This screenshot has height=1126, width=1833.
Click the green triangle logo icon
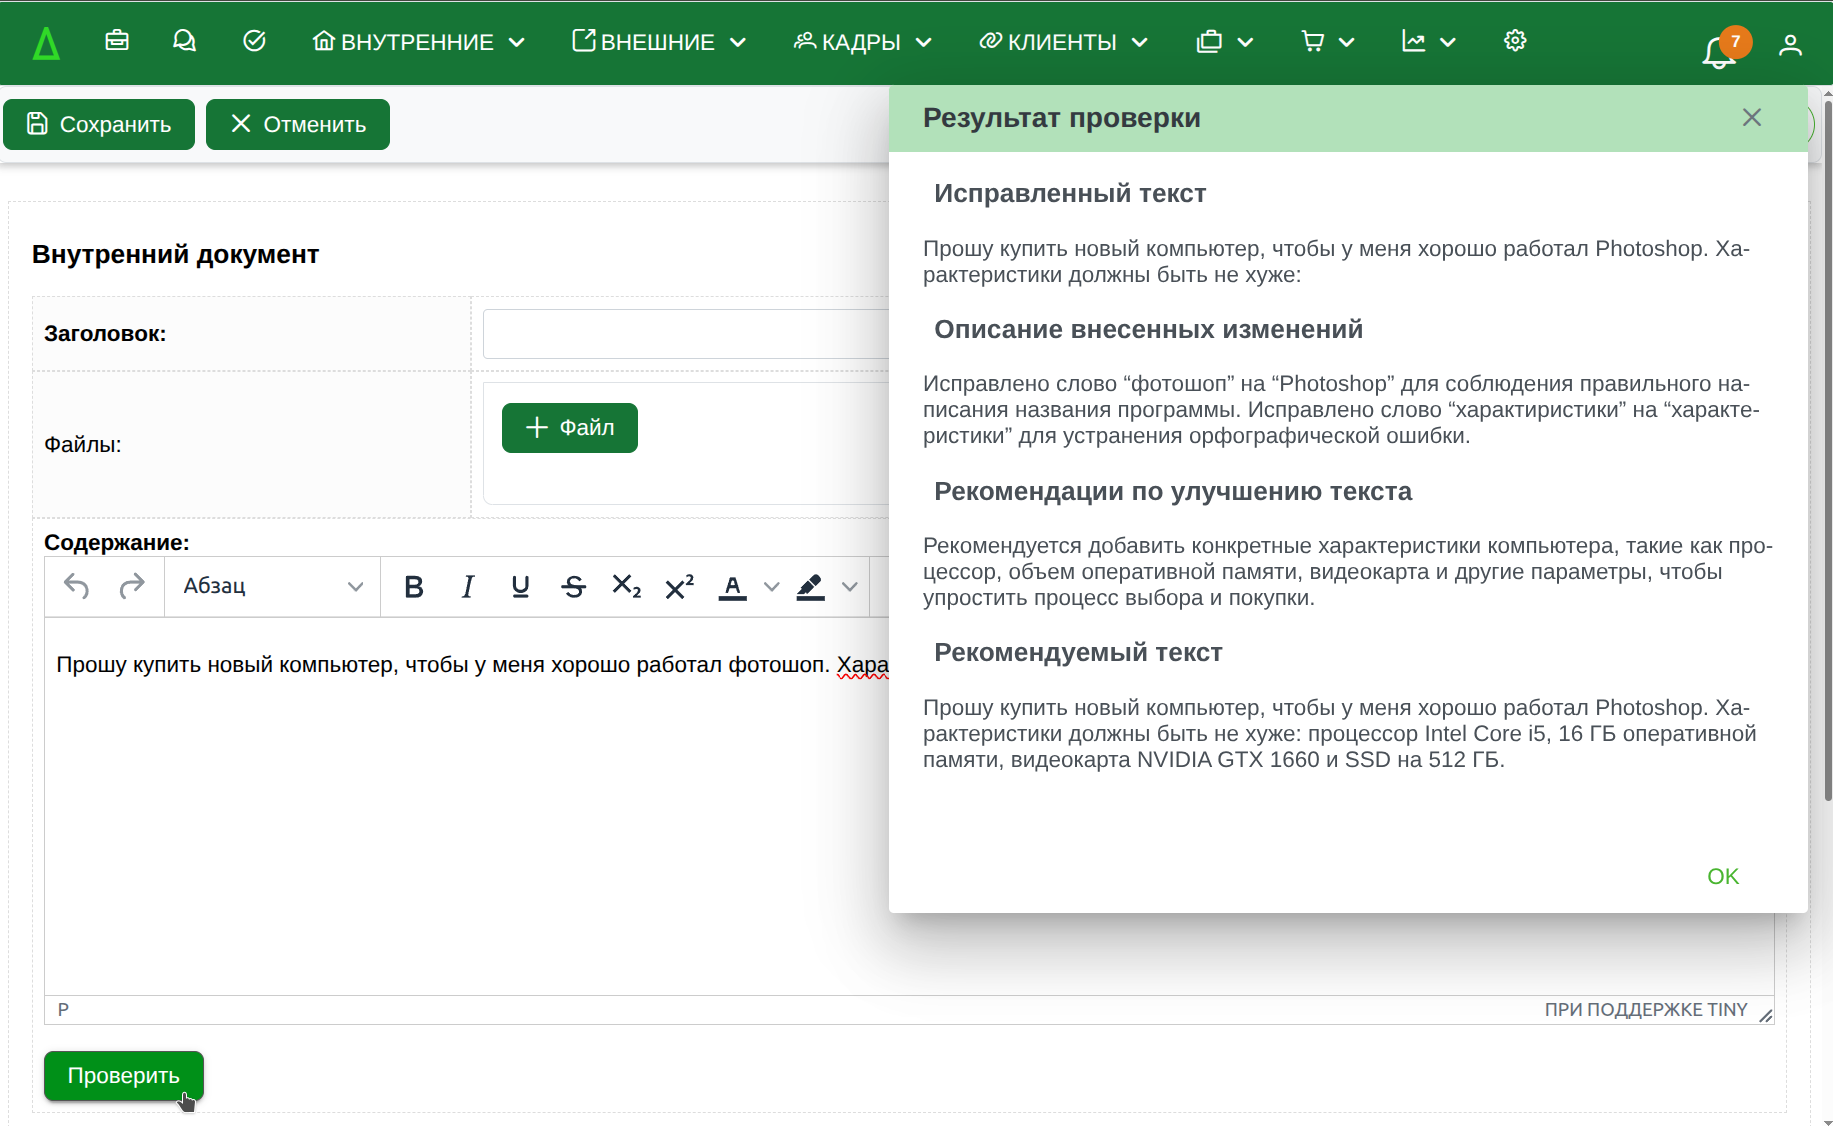46,43
